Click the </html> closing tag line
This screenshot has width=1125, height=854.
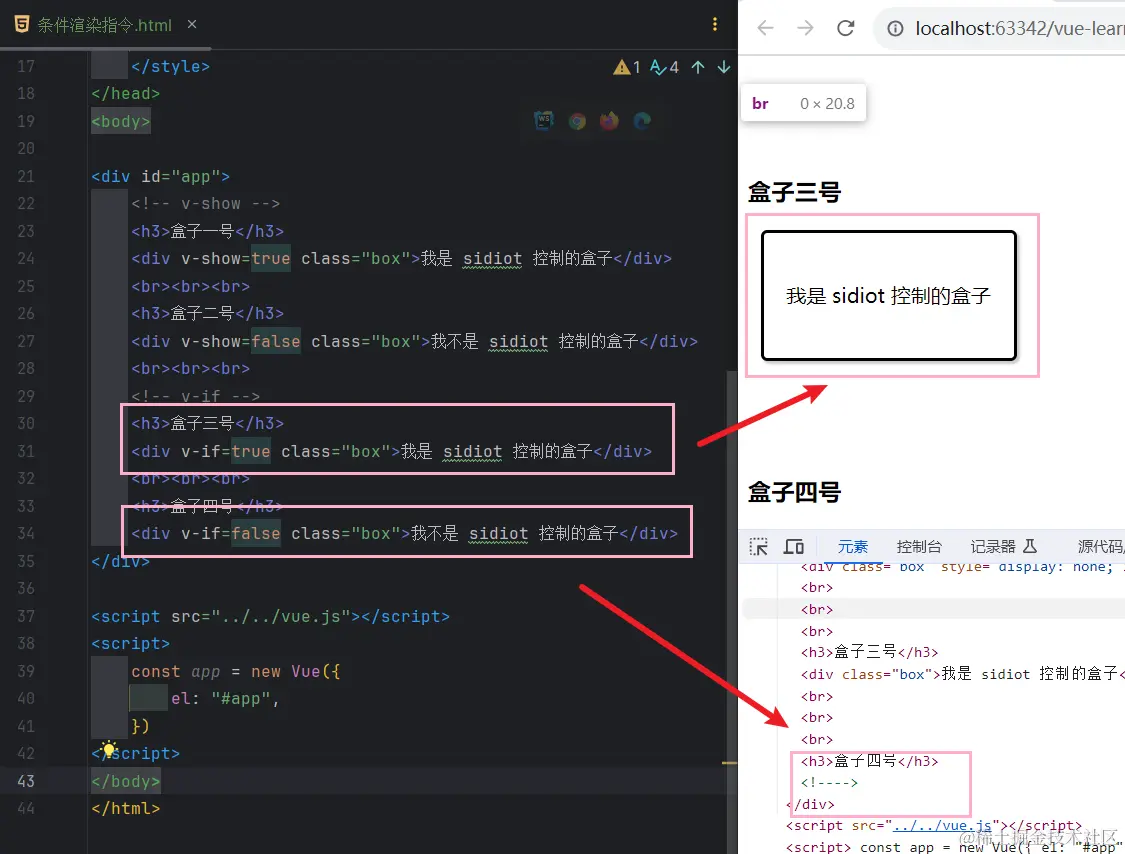(126, 808)
